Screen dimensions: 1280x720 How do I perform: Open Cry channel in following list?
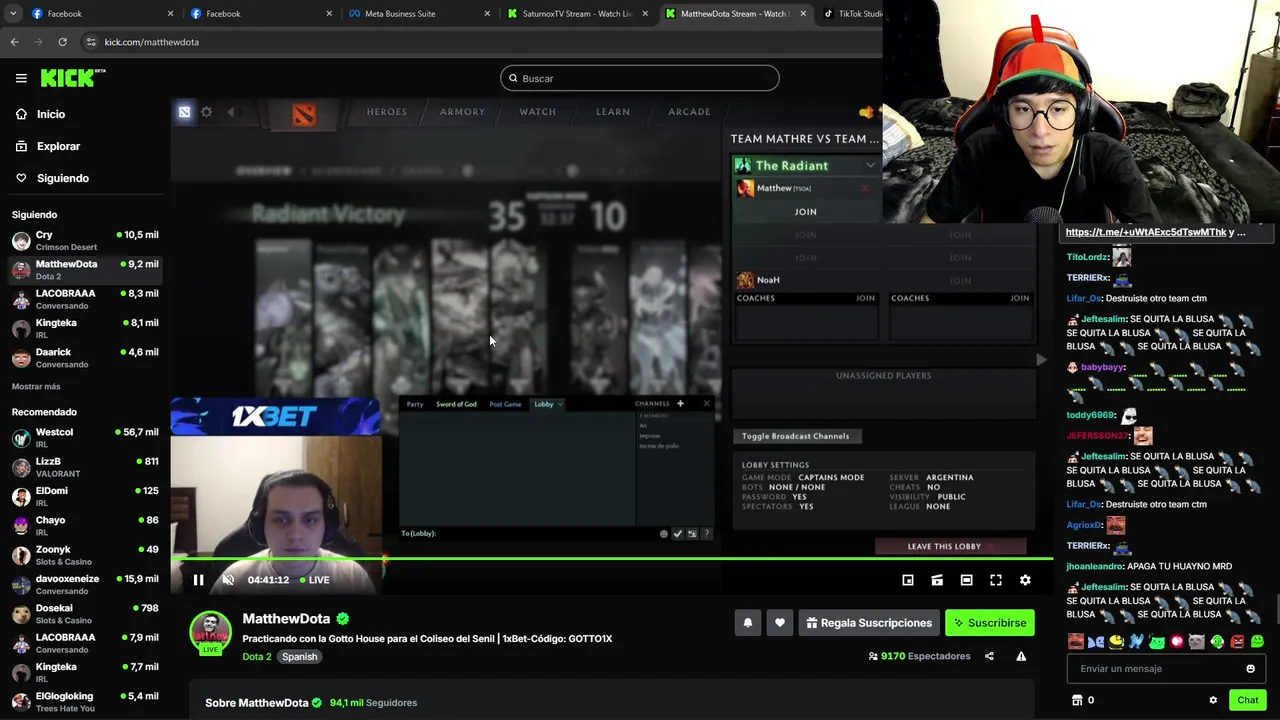85,240
